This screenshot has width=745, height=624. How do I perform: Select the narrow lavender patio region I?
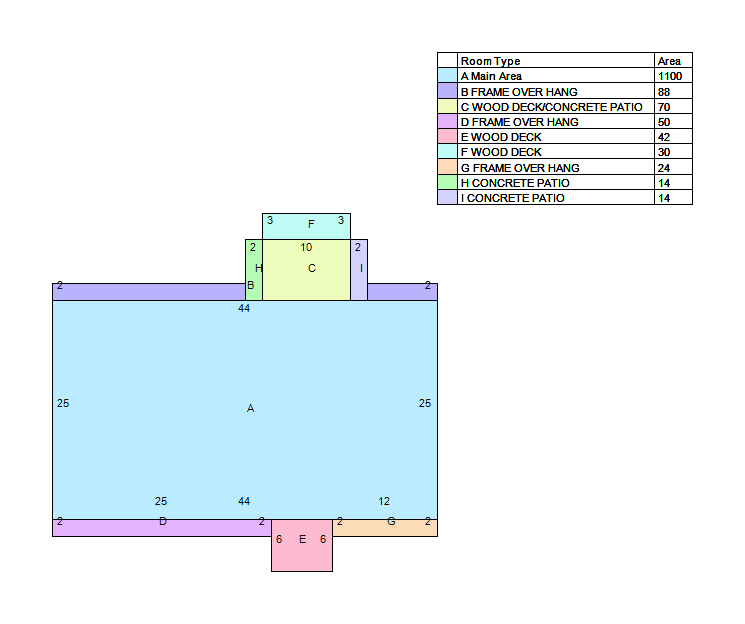(x=359, y=270)
